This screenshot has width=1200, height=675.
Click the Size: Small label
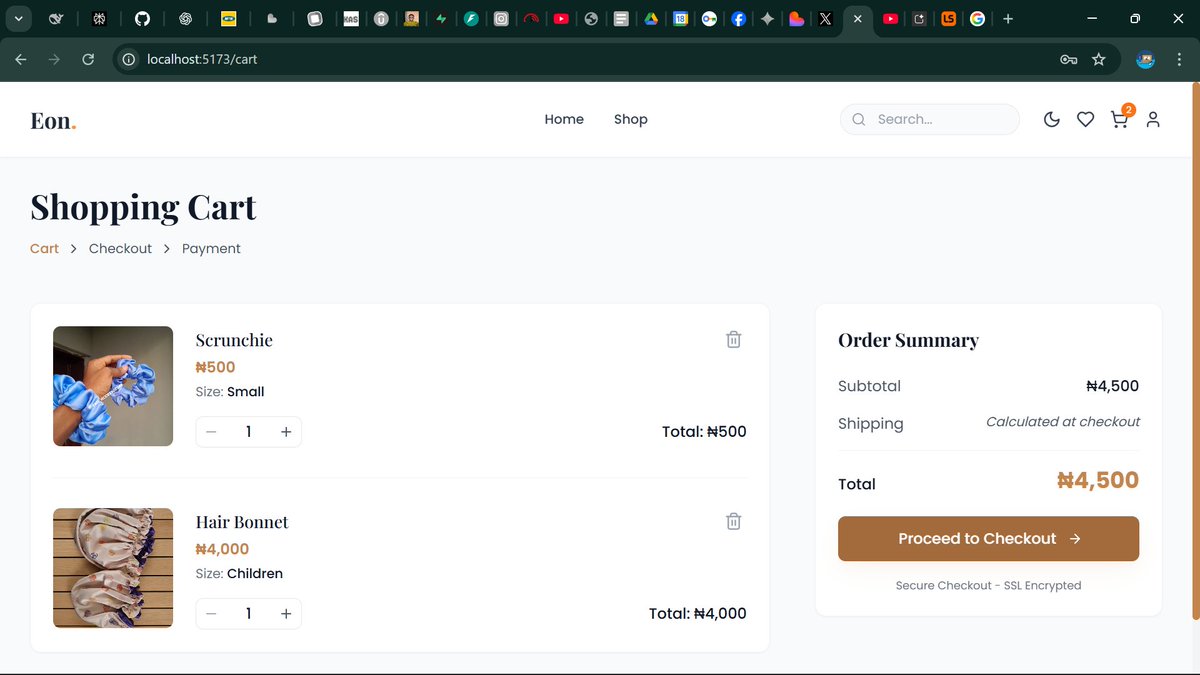(230, 392)
